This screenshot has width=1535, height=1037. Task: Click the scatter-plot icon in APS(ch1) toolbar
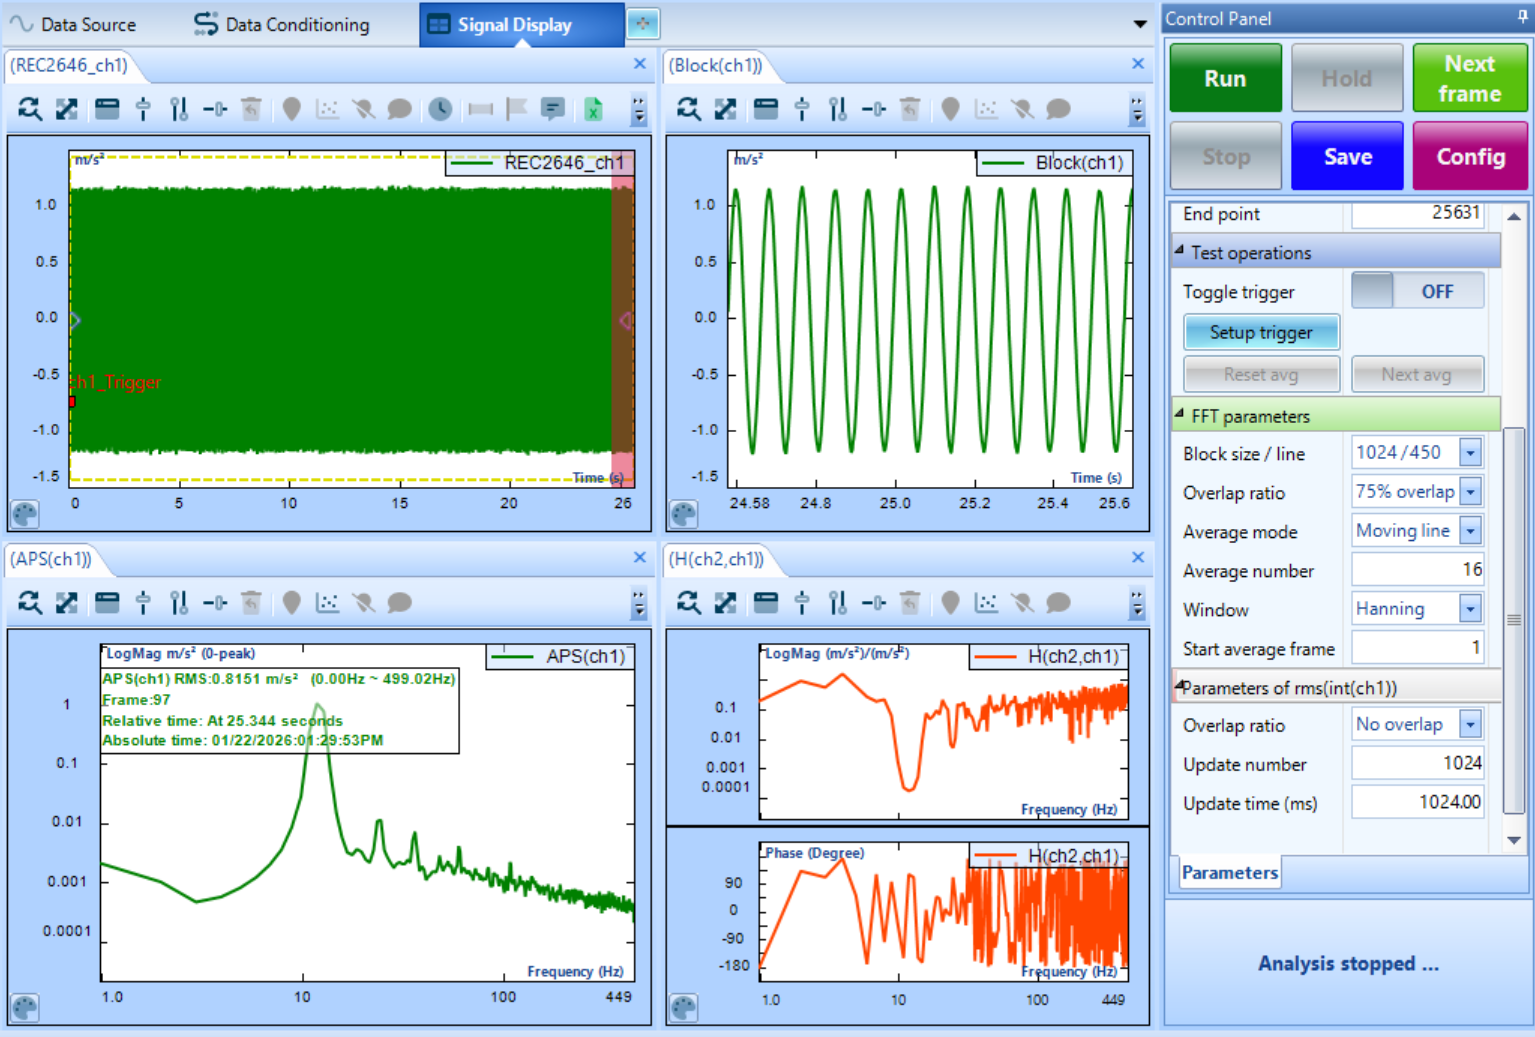tap(327, 602)
